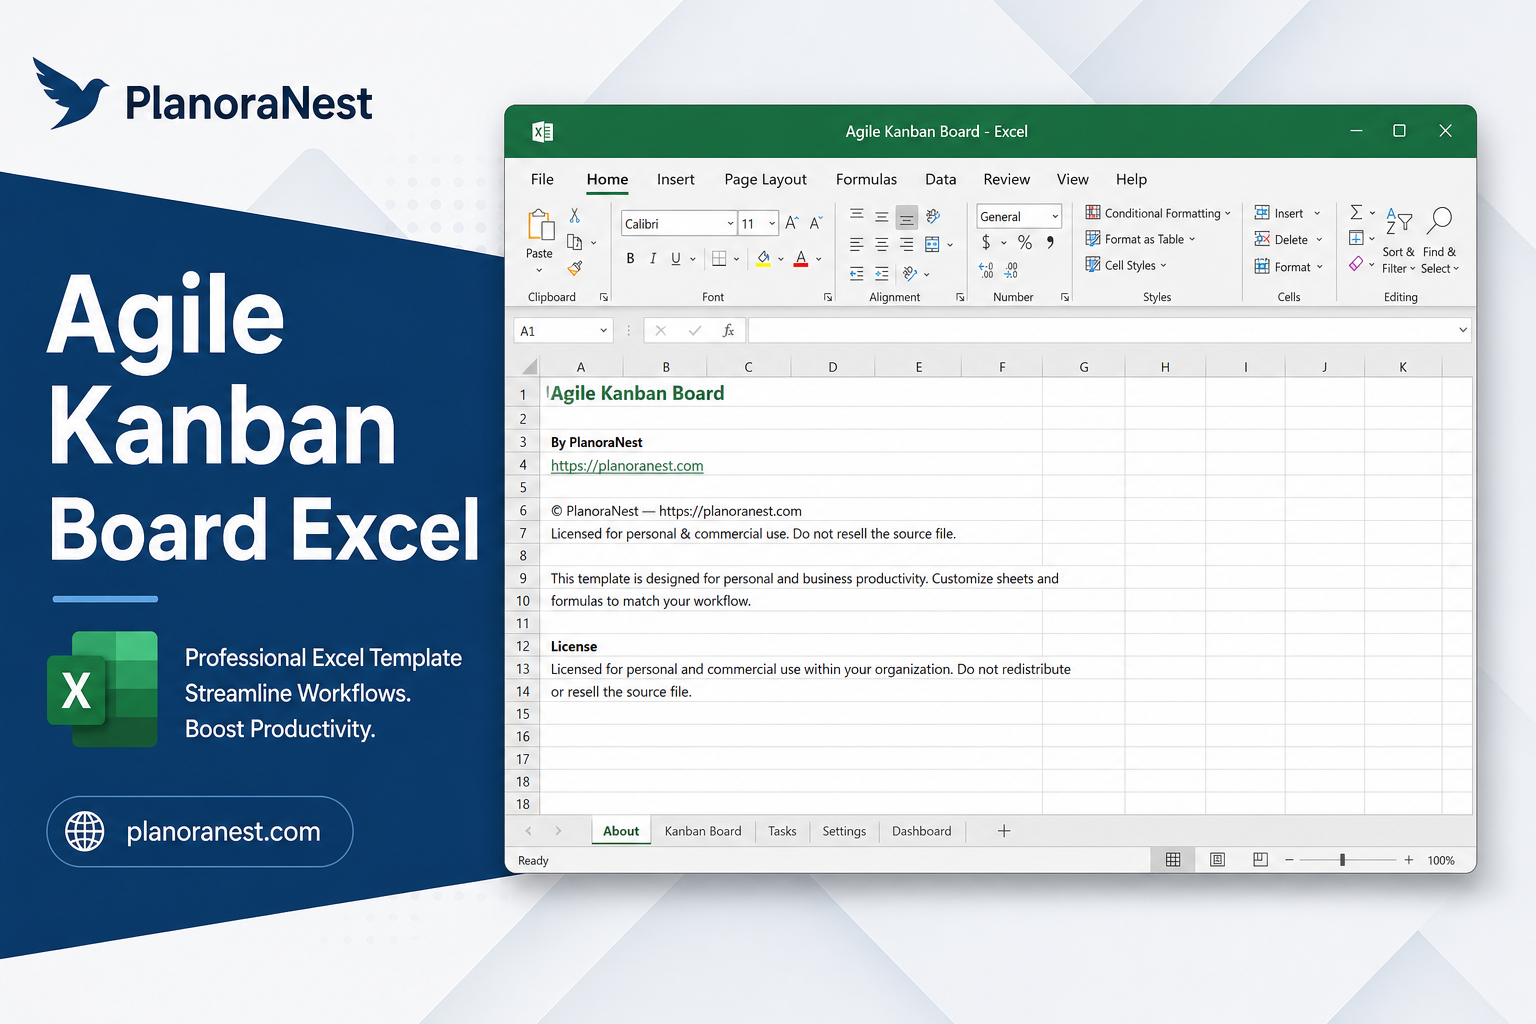Switch to Page Layout view icon

click(1217, 860)
